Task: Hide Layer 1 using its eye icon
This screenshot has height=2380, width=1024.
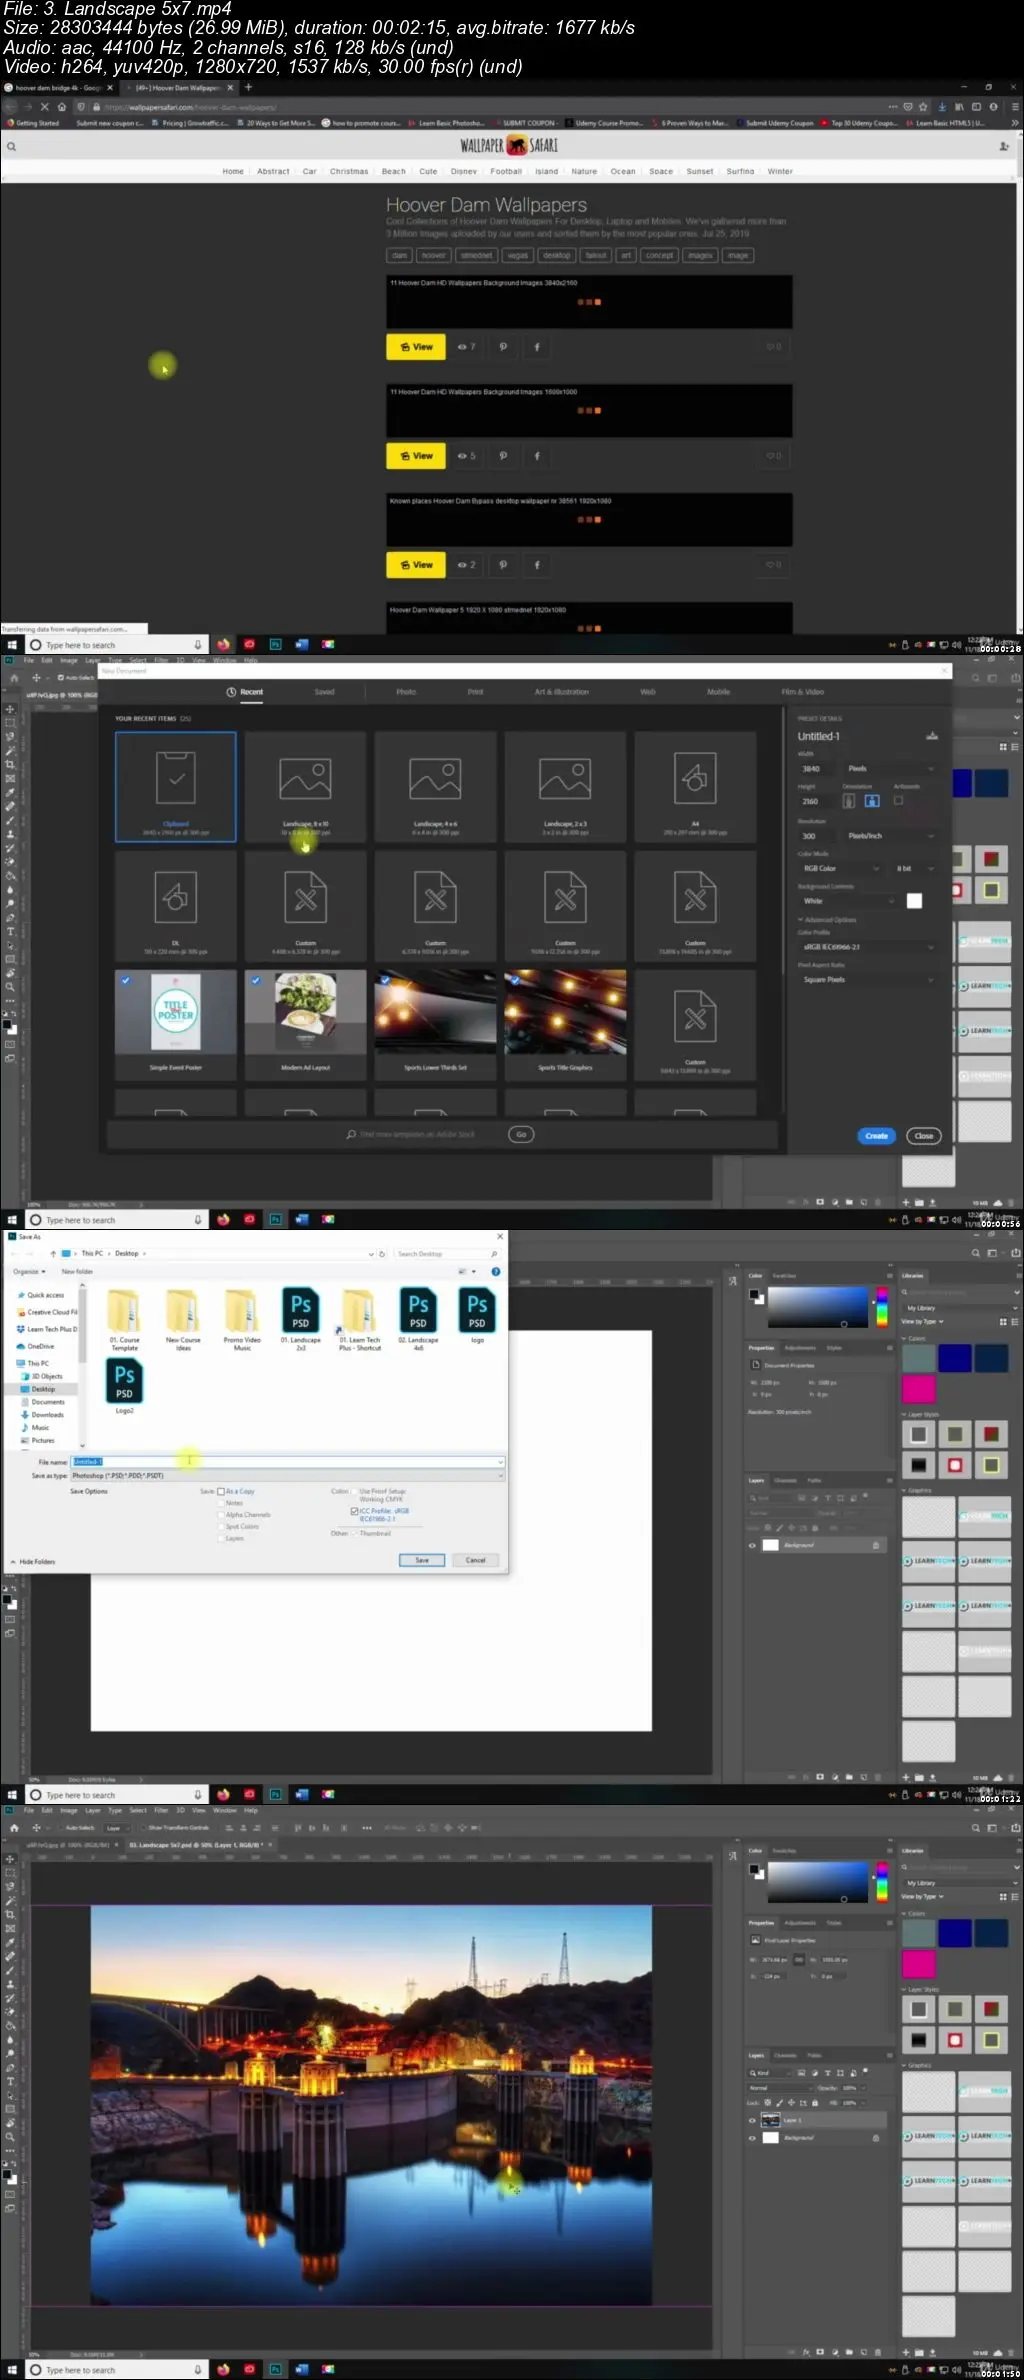Action: pyautogui.click(x=752, y=2120)
